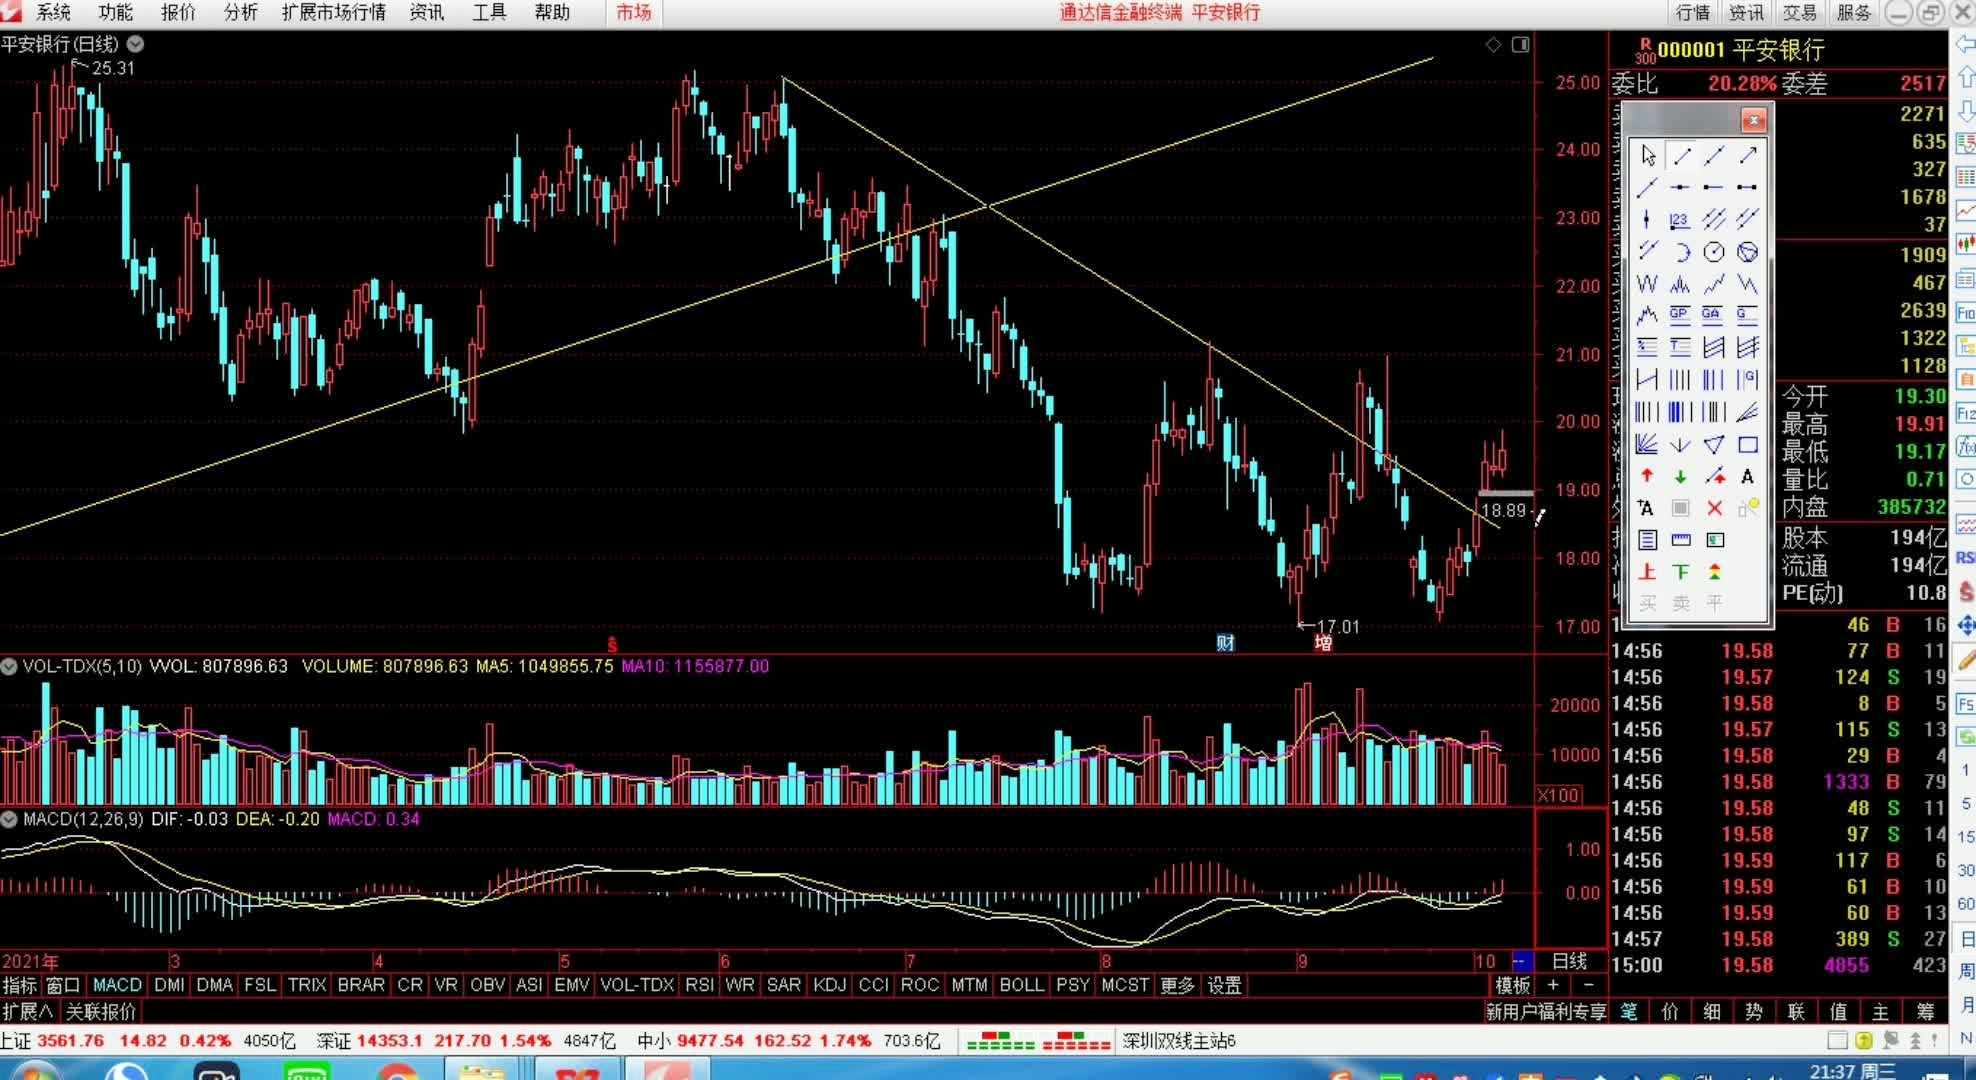Open the 功能 menu
1976x1080 pixels.
point(115,12)
